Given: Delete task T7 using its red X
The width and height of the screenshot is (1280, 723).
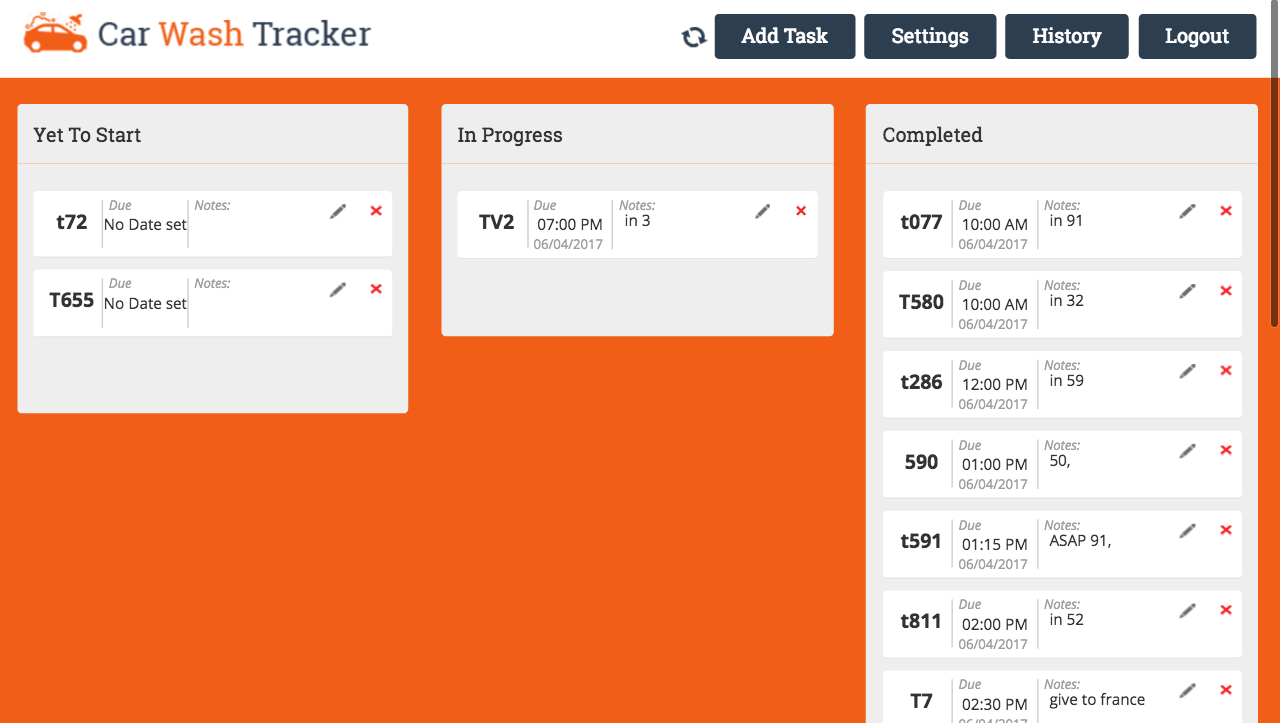Looking at the screenshot, I should pos(1225,689).
